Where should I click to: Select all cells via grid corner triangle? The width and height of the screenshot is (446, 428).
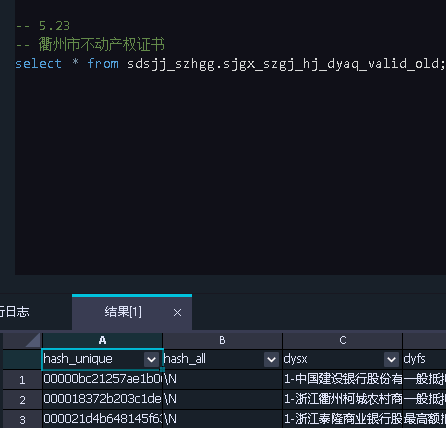[33, 340]
